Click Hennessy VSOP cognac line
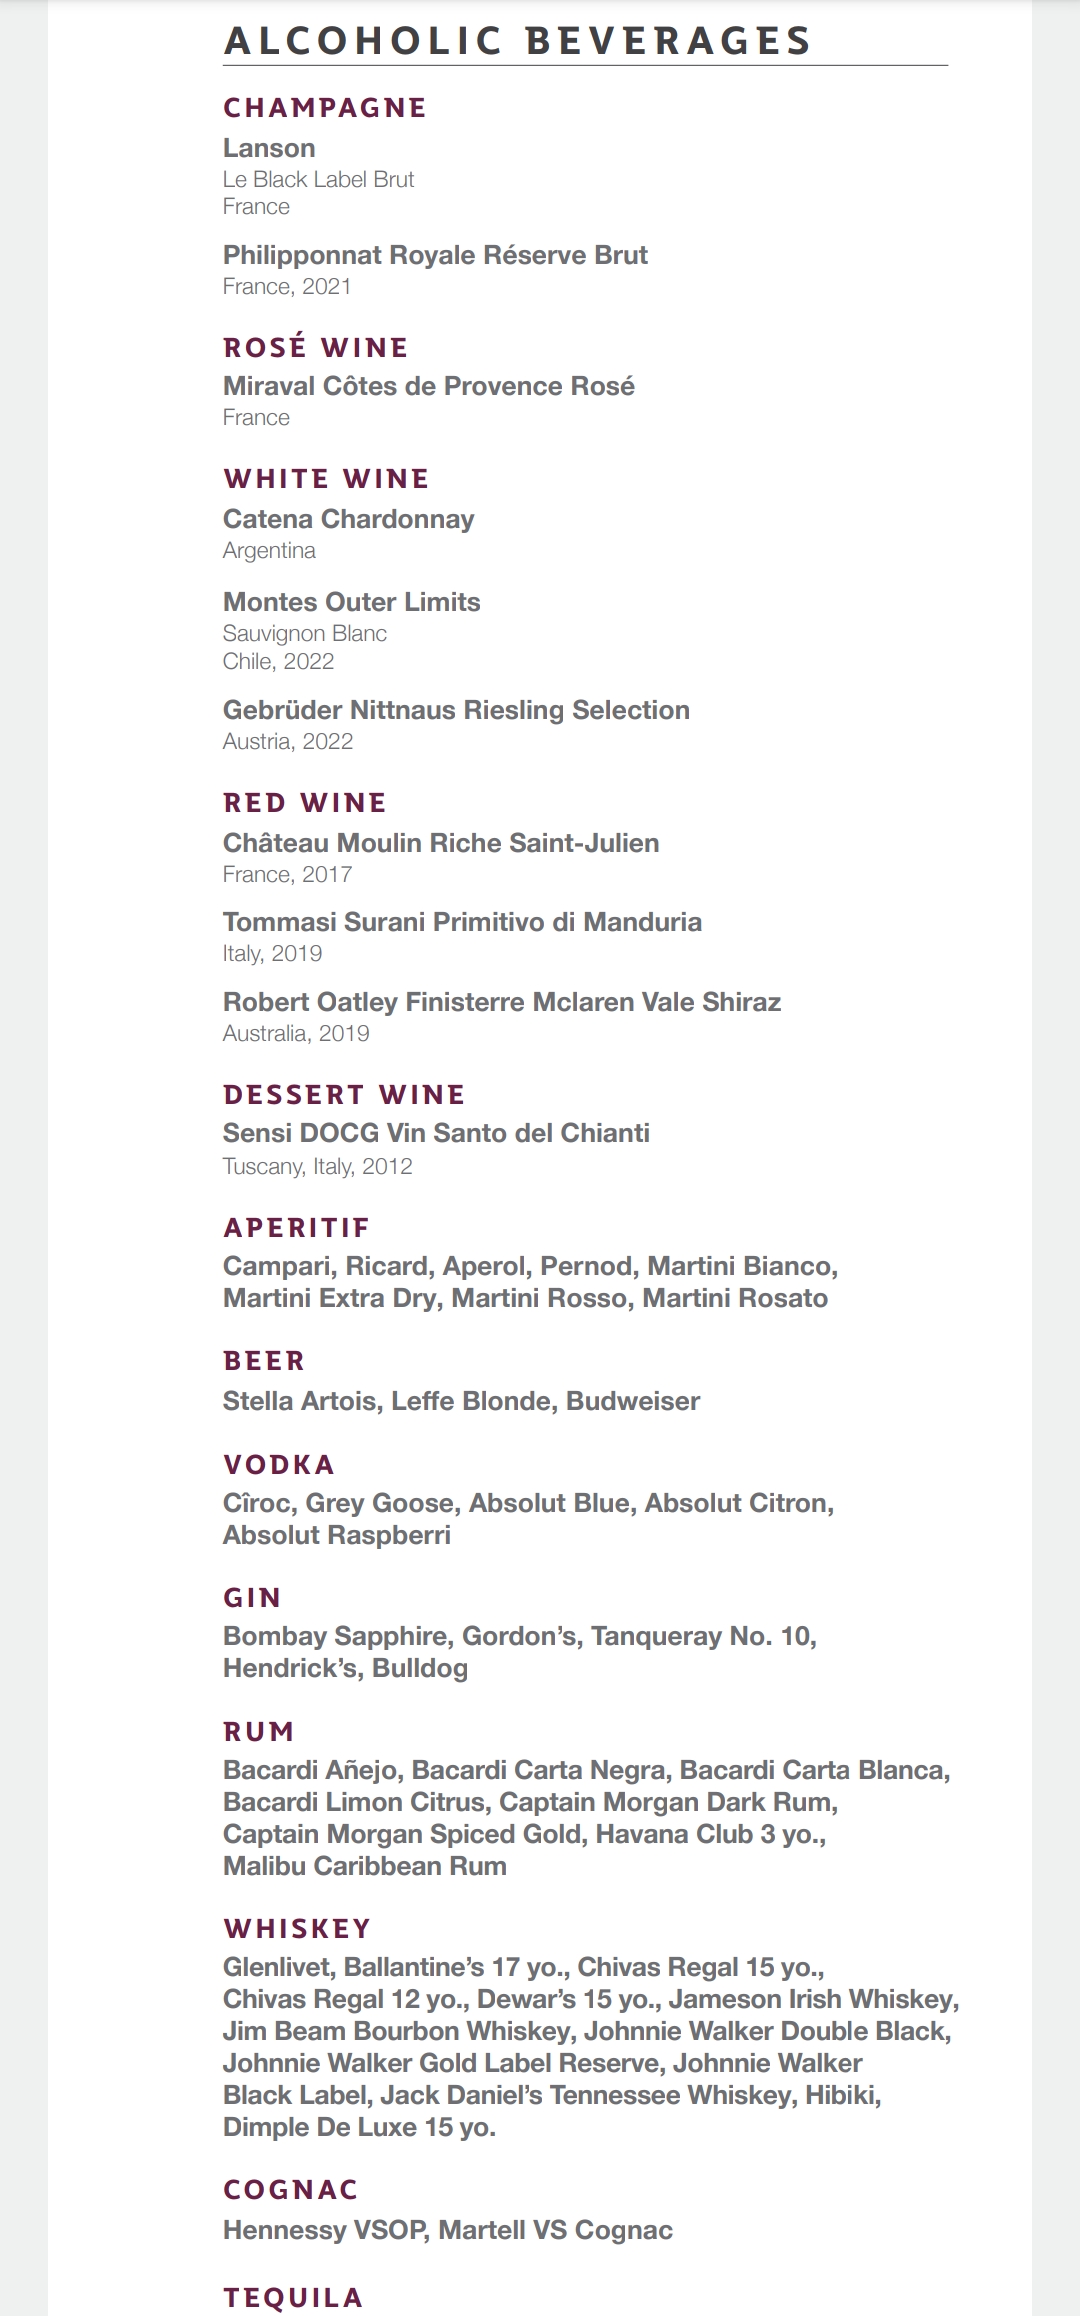The width and height of the screenshot is (1080, 2316). (x=447, y=2230)
